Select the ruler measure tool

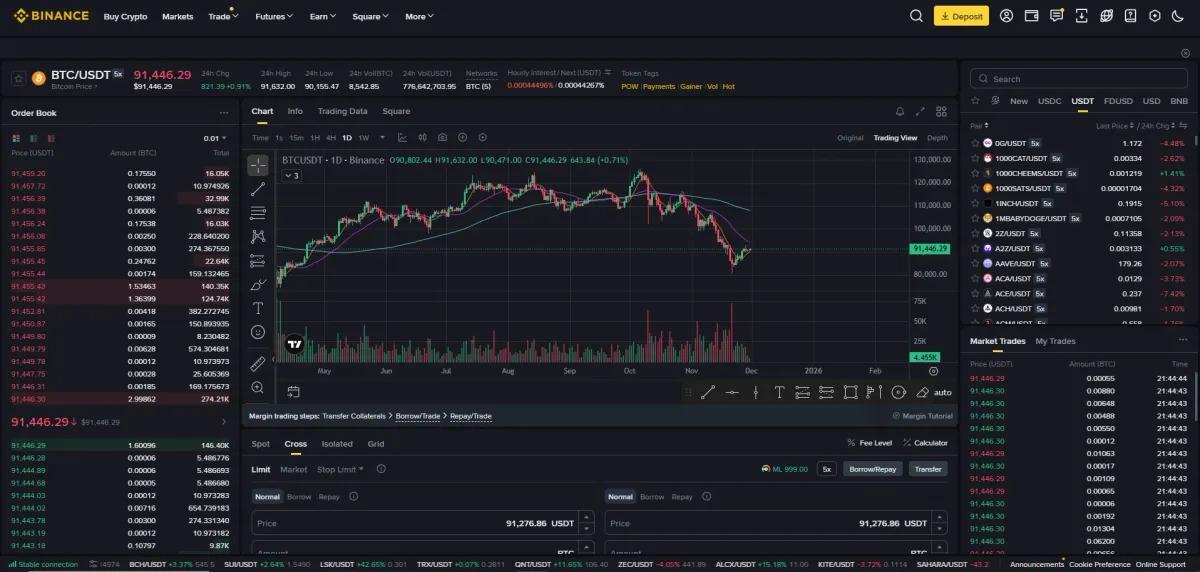coord(258,364)
